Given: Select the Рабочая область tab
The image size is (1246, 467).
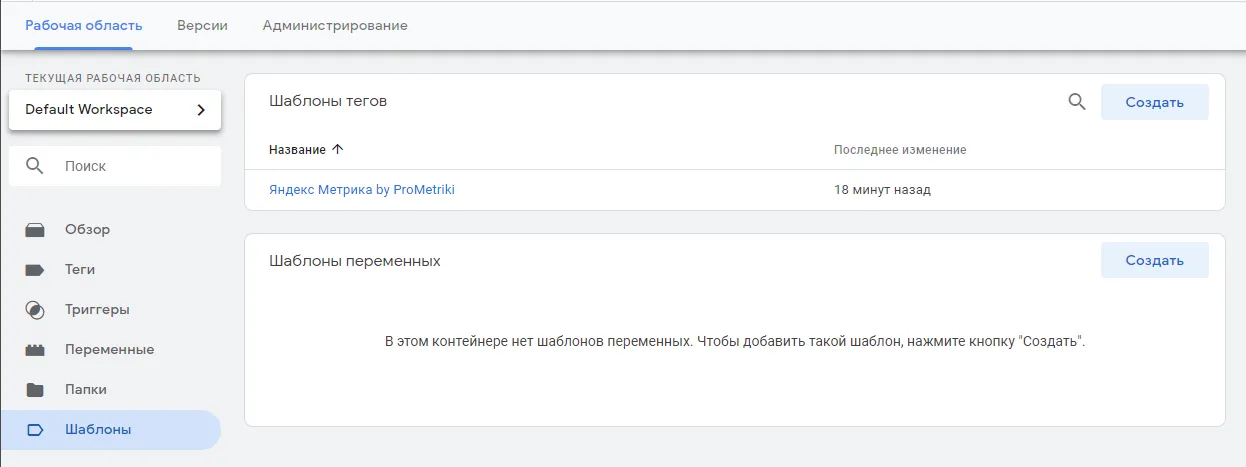Looking at the screenshot, I should [84, 25].
